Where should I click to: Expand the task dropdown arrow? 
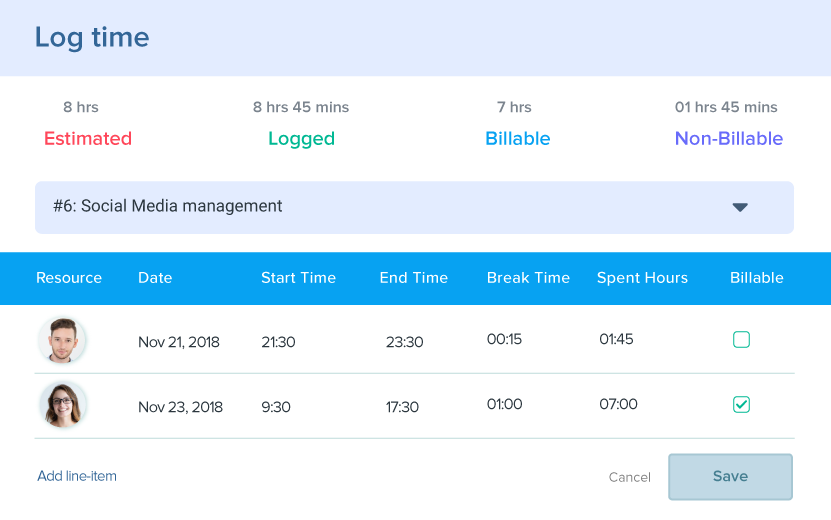[740, 207]
